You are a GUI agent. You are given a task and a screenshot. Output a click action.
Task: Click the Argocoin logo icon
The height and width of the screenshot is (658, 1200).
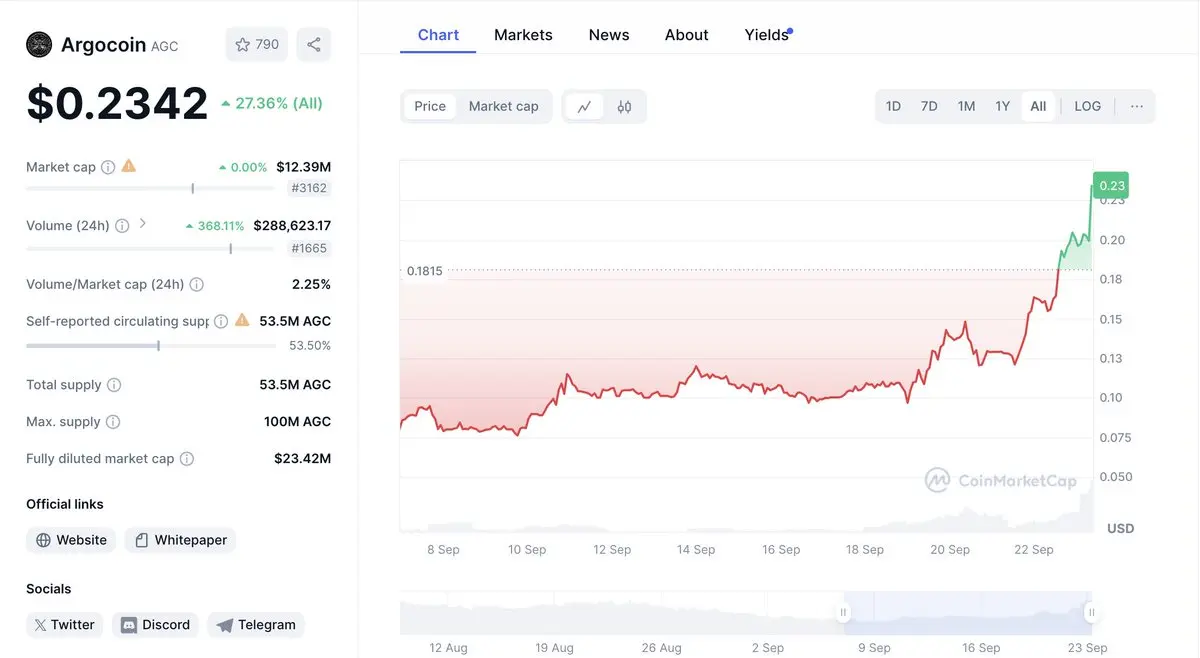39,44
